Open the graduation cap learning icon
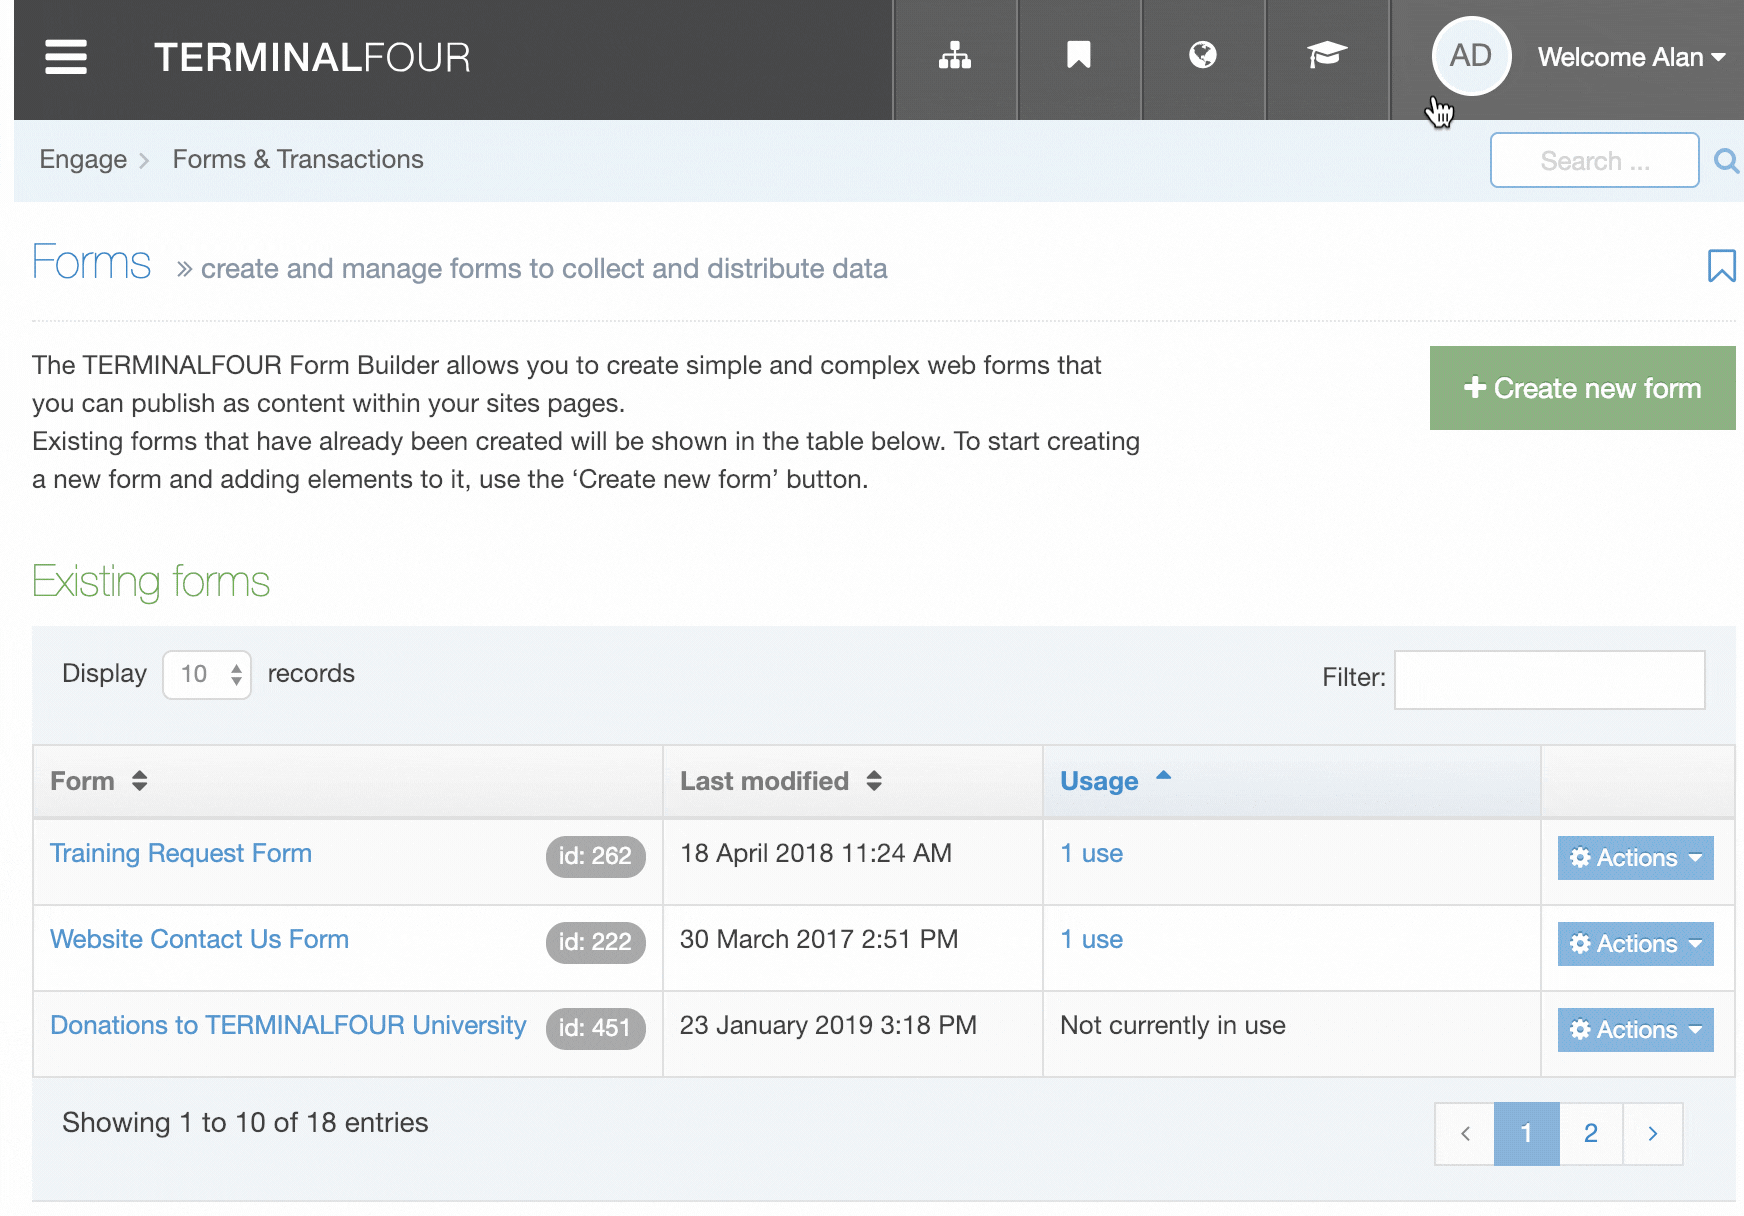Viewport: 1744px width, 1216px height. coord(1326,56)
